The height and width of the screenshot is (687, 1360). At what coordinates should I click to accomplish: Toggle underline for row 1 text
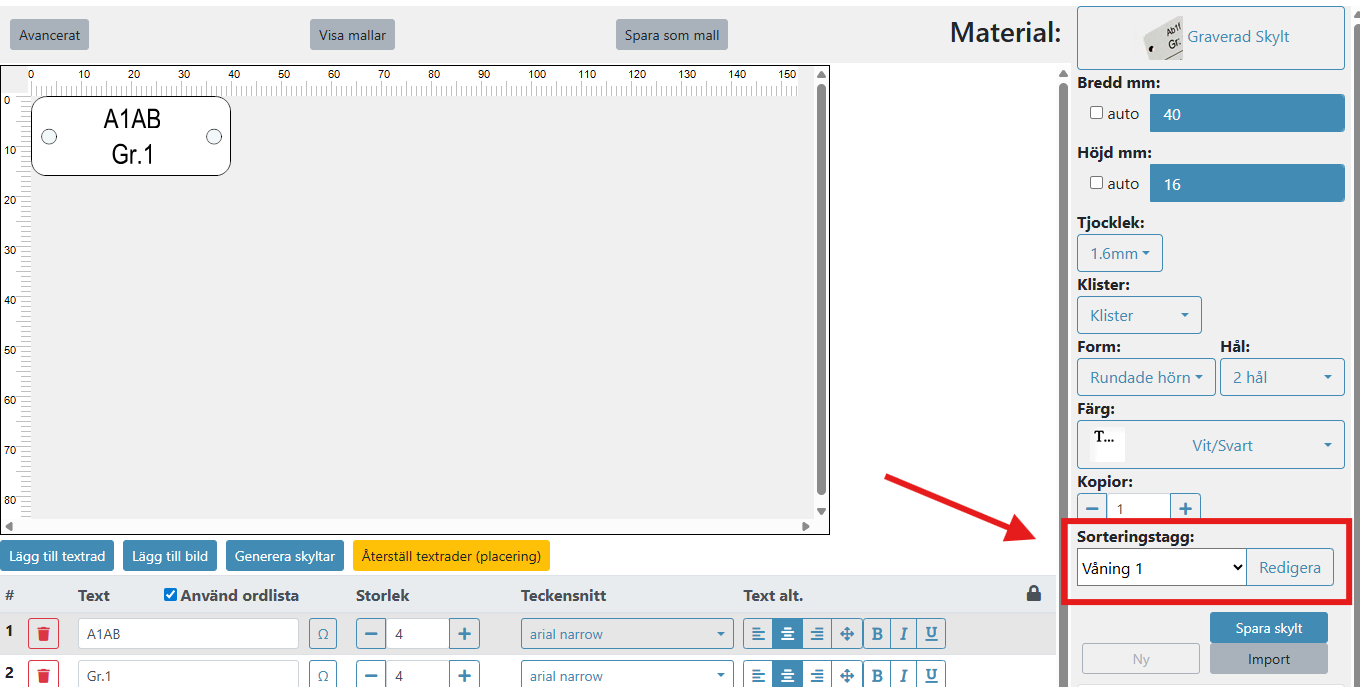[931, 634]
